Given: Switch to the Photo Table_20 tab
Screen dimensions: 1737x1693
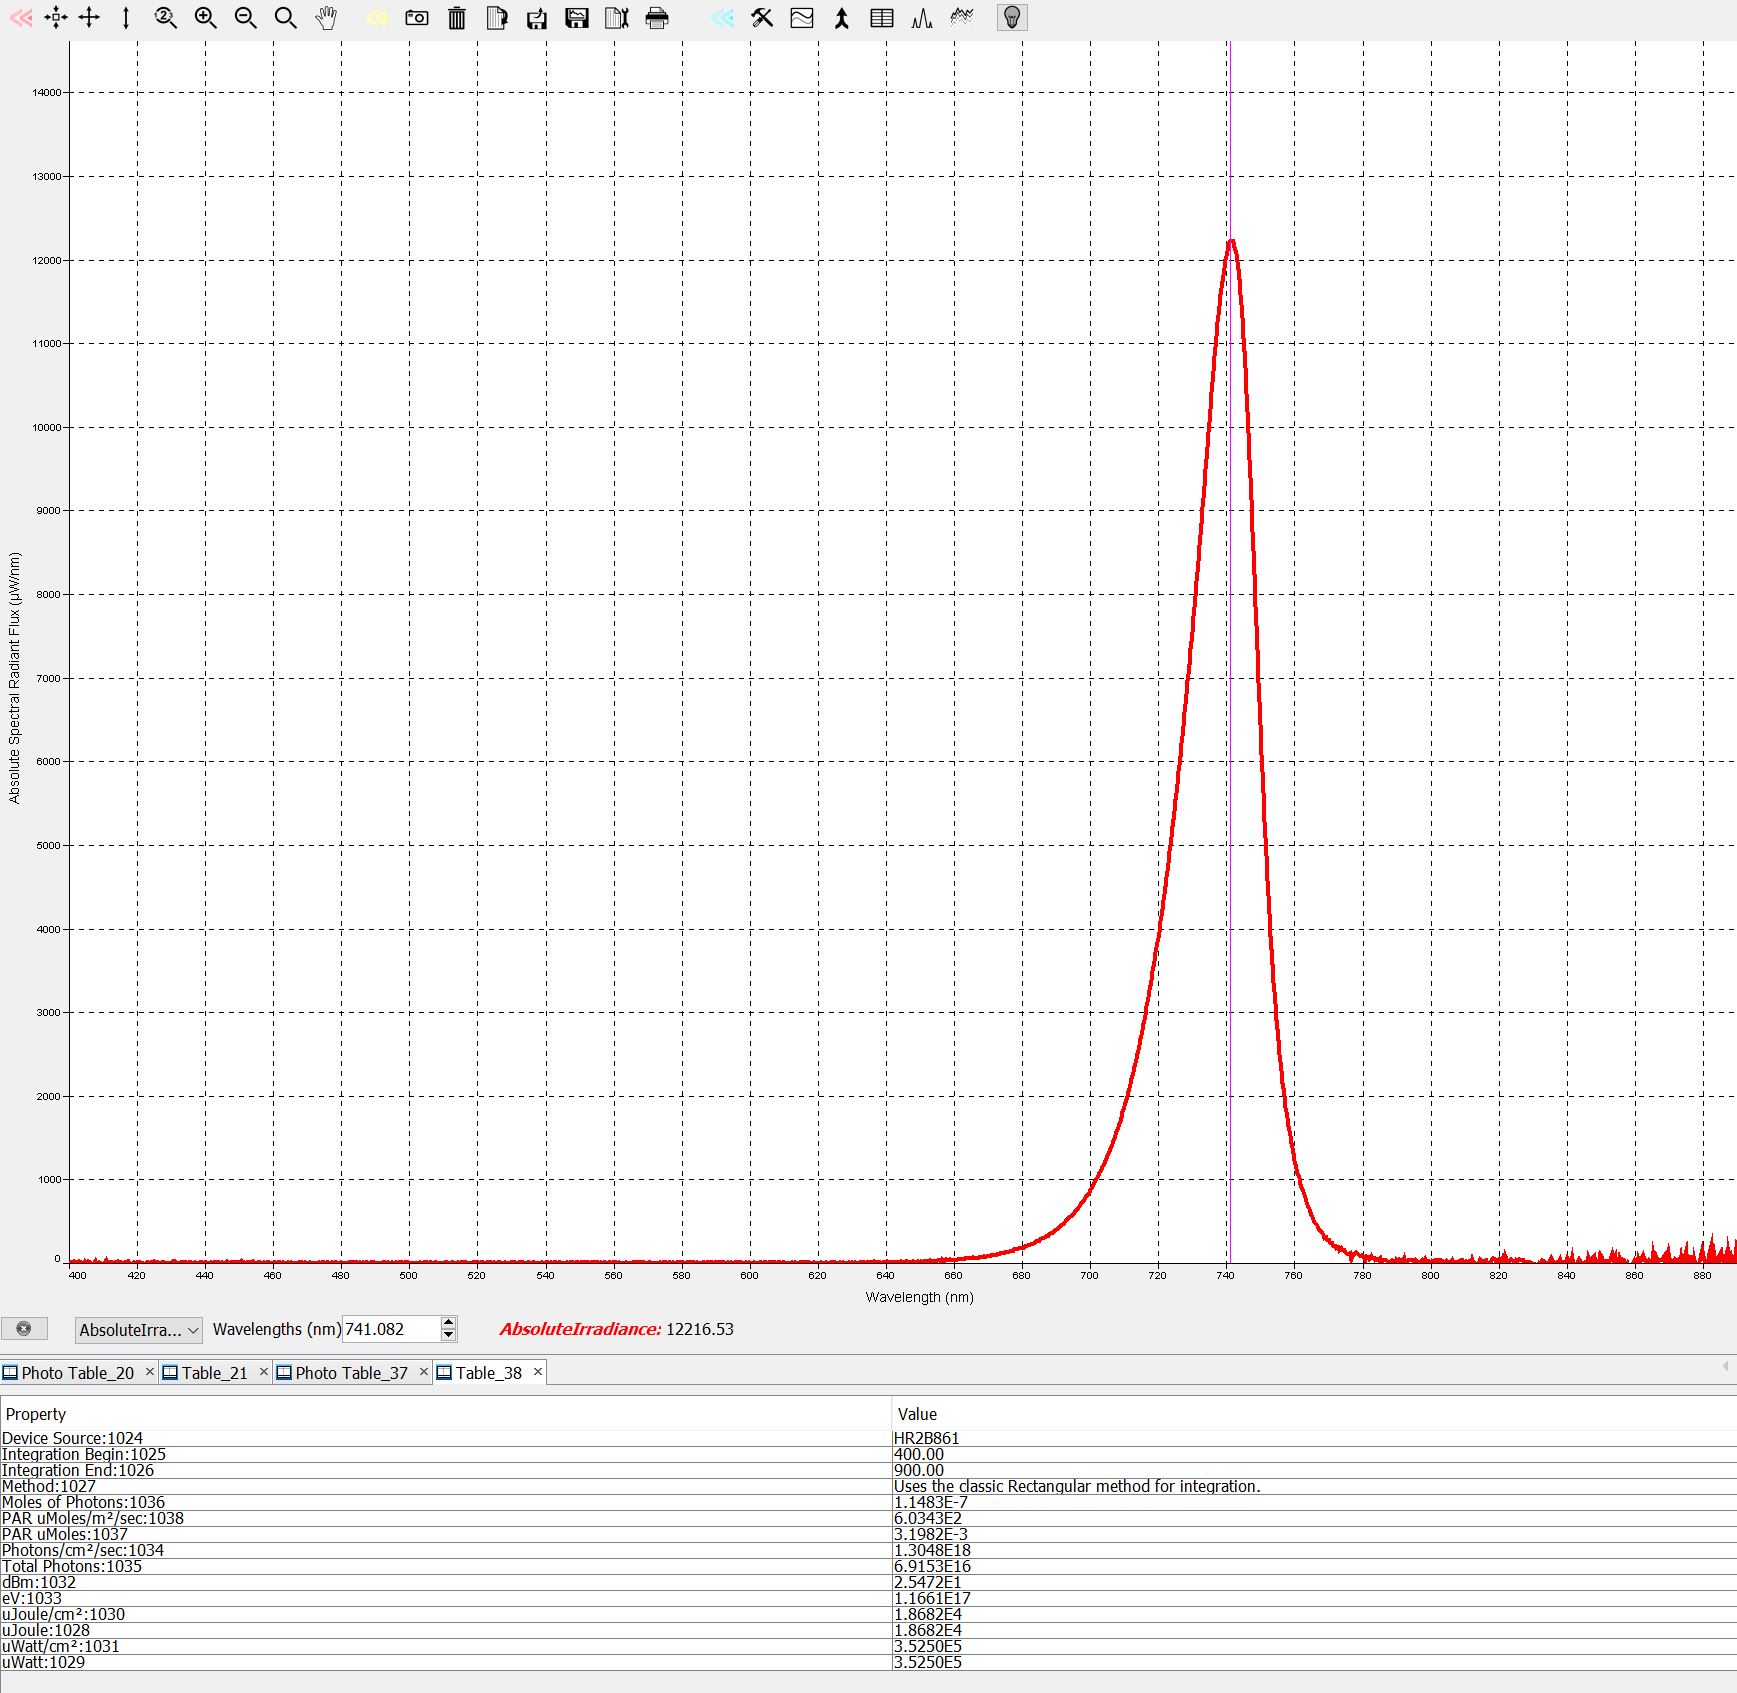Looking at the screenshot, I should coord(77,1373).
